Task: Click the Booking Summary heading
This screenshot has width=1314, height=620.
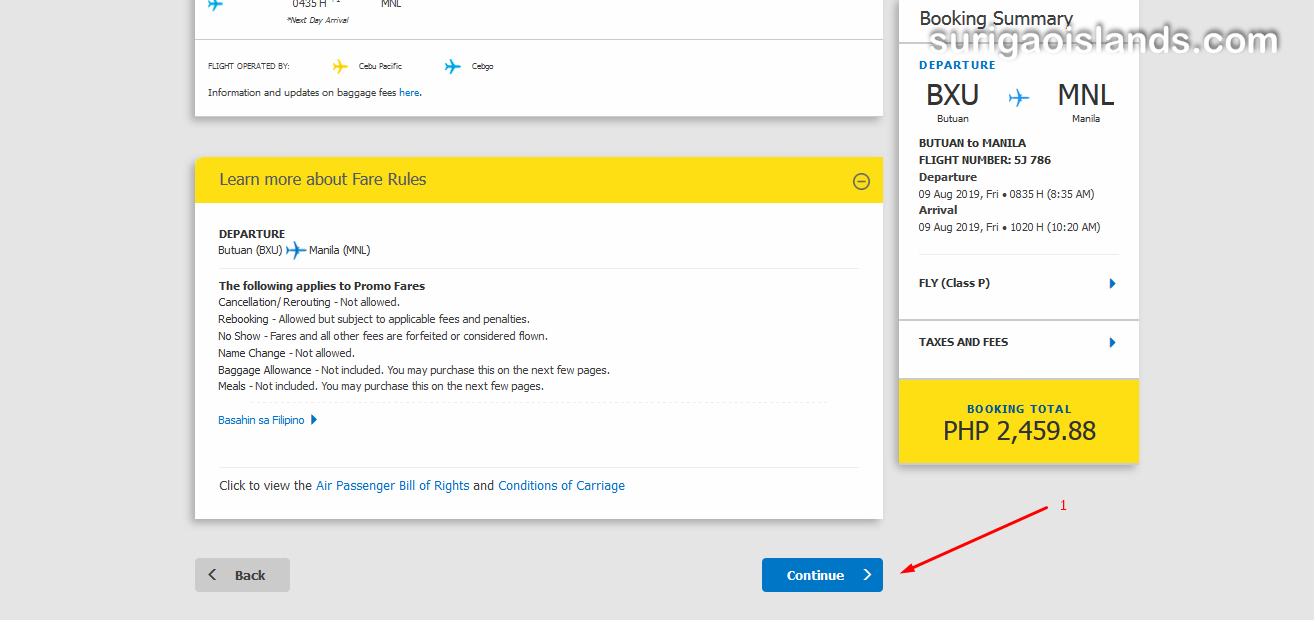Action: 996,18
